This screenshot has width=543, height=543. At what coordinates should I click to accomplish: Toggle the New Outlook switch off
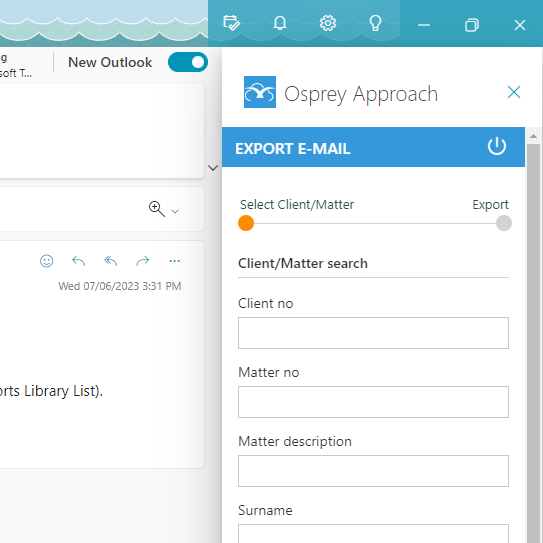[x=188, y=62]
